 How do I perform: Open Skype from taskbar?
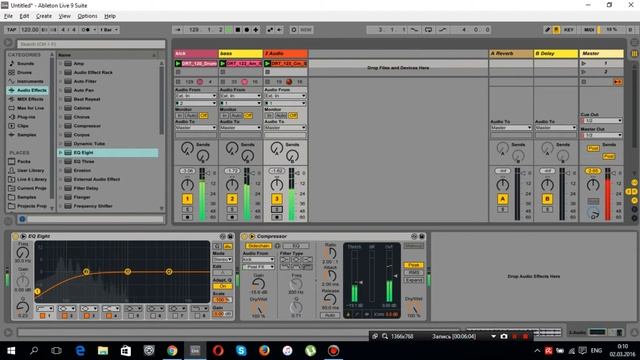click(x=241, y=351)
